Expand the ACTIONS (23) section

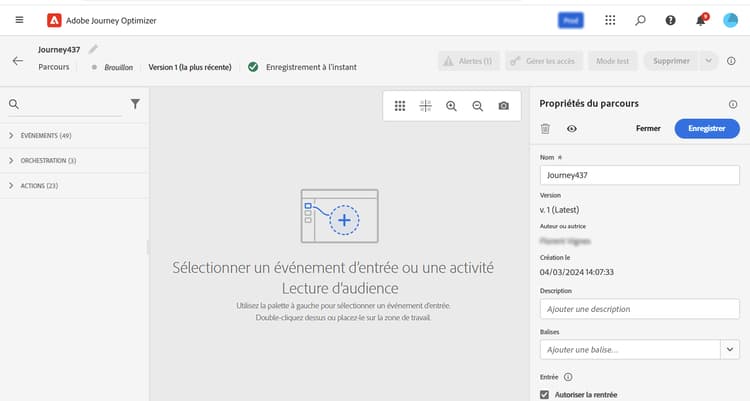pos(74,186)
